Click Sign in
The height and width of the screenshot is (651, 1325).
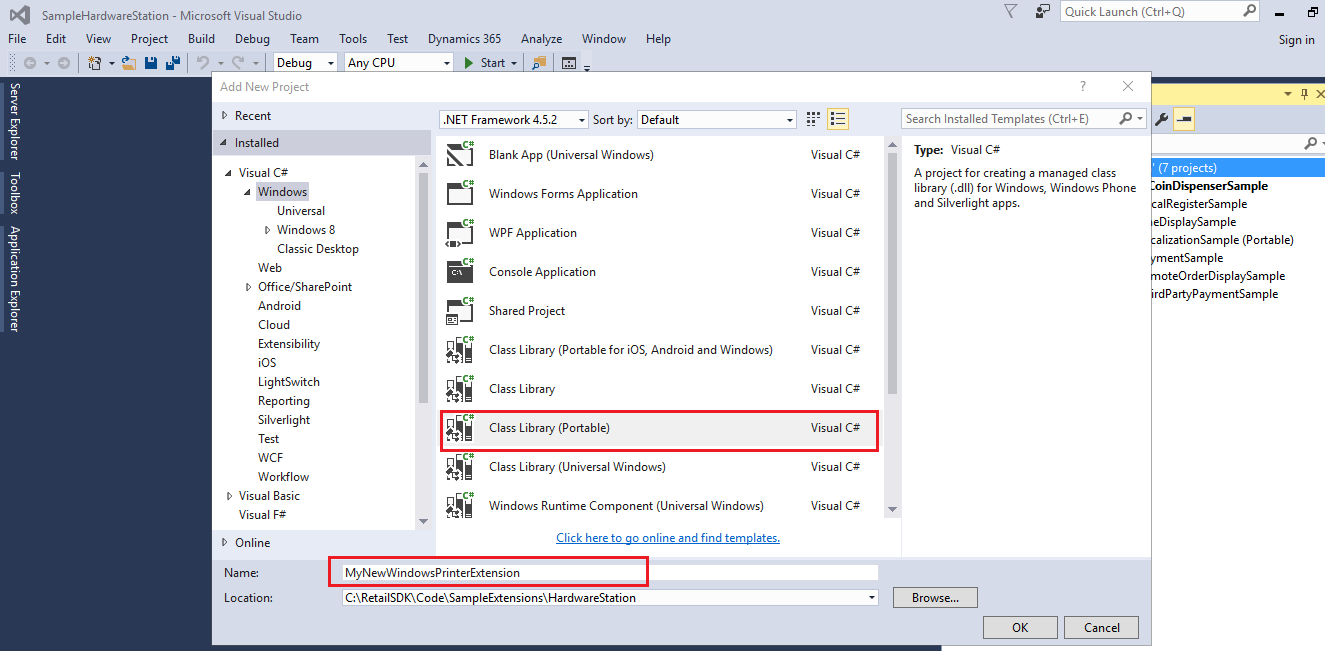coord(1296,40)
